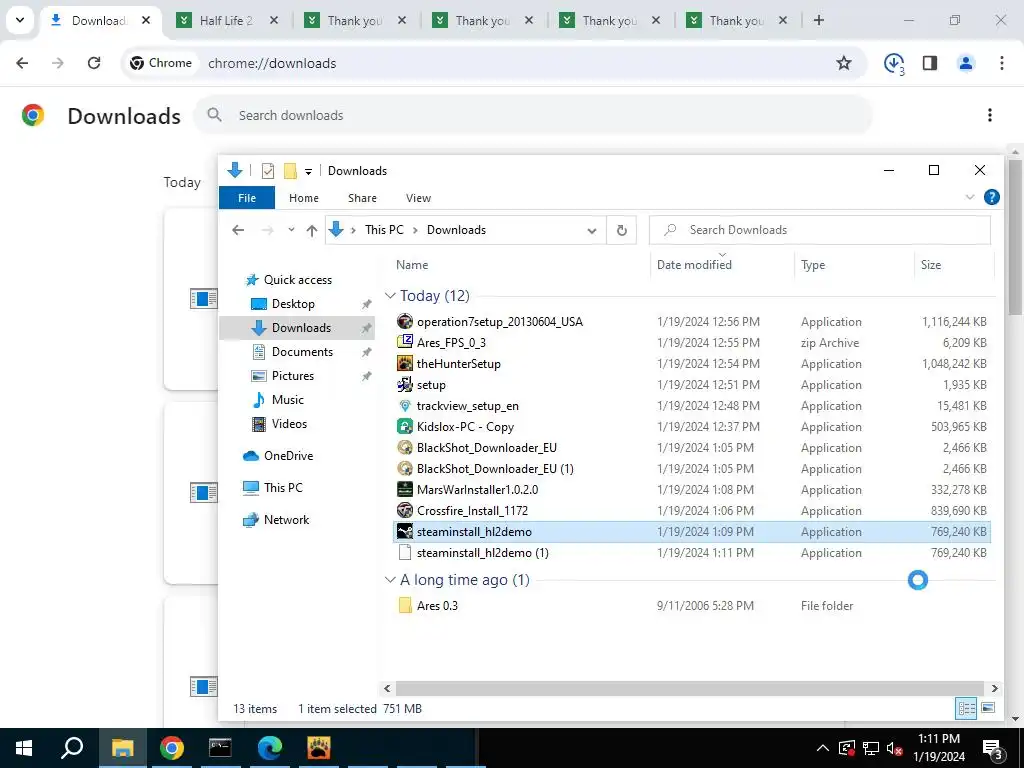
Task: Switch Explorer to details view icon
Action: point(967,708)
